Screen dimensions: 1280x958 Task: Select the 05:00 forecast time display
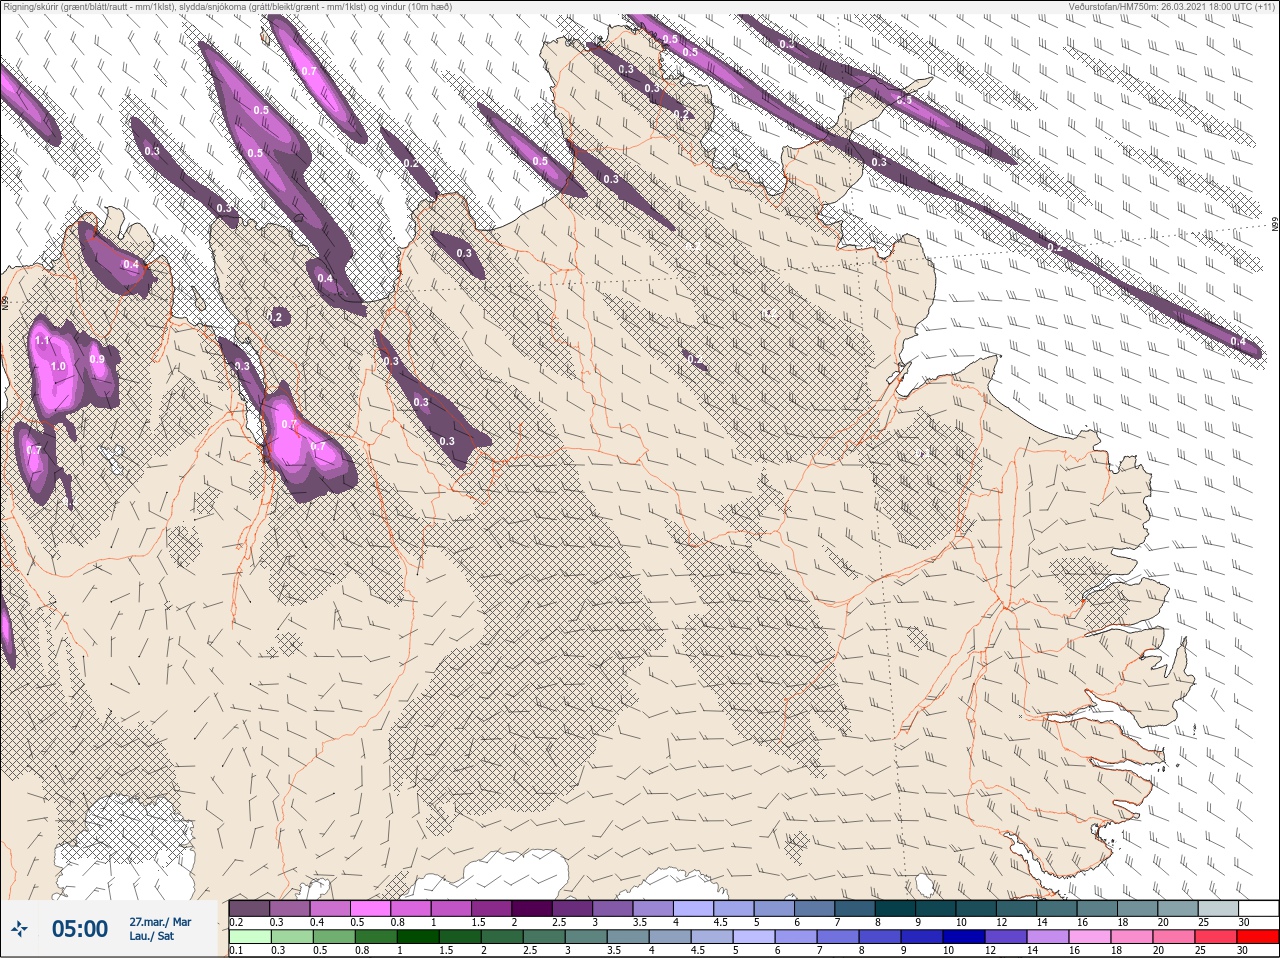[x=79, y=929]
